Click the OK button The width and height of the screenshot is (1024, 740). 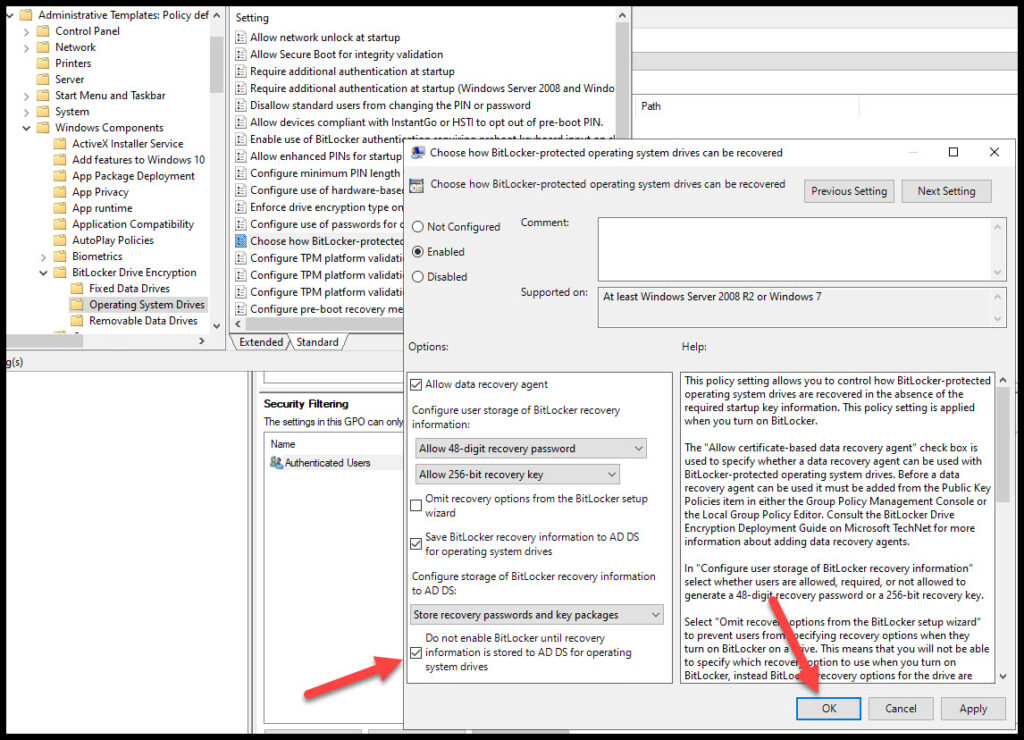pos(828,709)
